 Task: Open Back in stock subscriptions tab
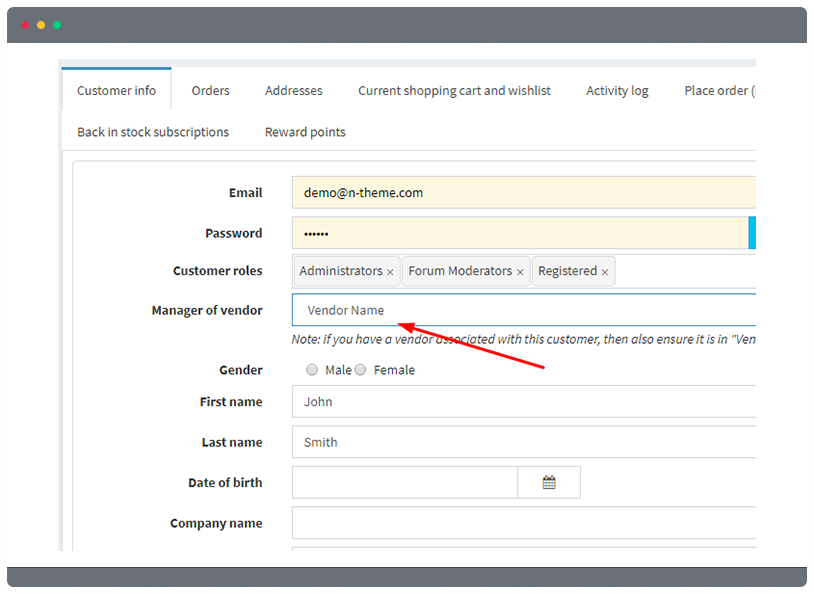(x=153, y=132)
